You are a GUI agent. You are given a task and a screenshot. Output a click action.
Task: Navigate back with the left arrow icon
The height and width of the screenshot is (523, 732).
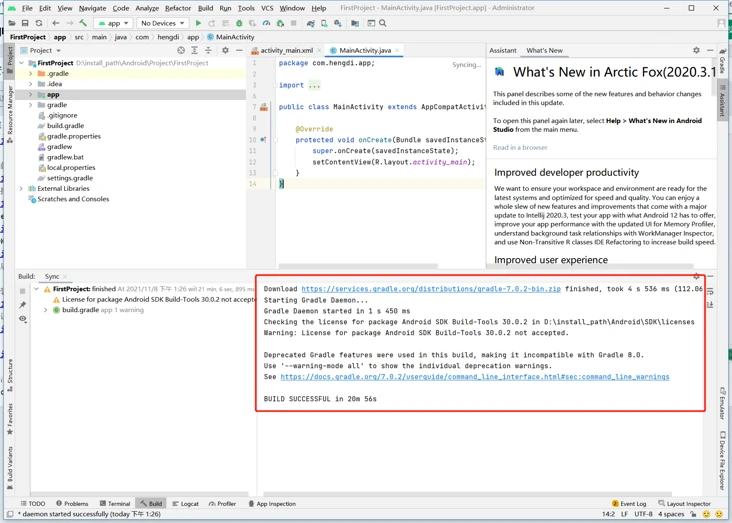(56, 23)
